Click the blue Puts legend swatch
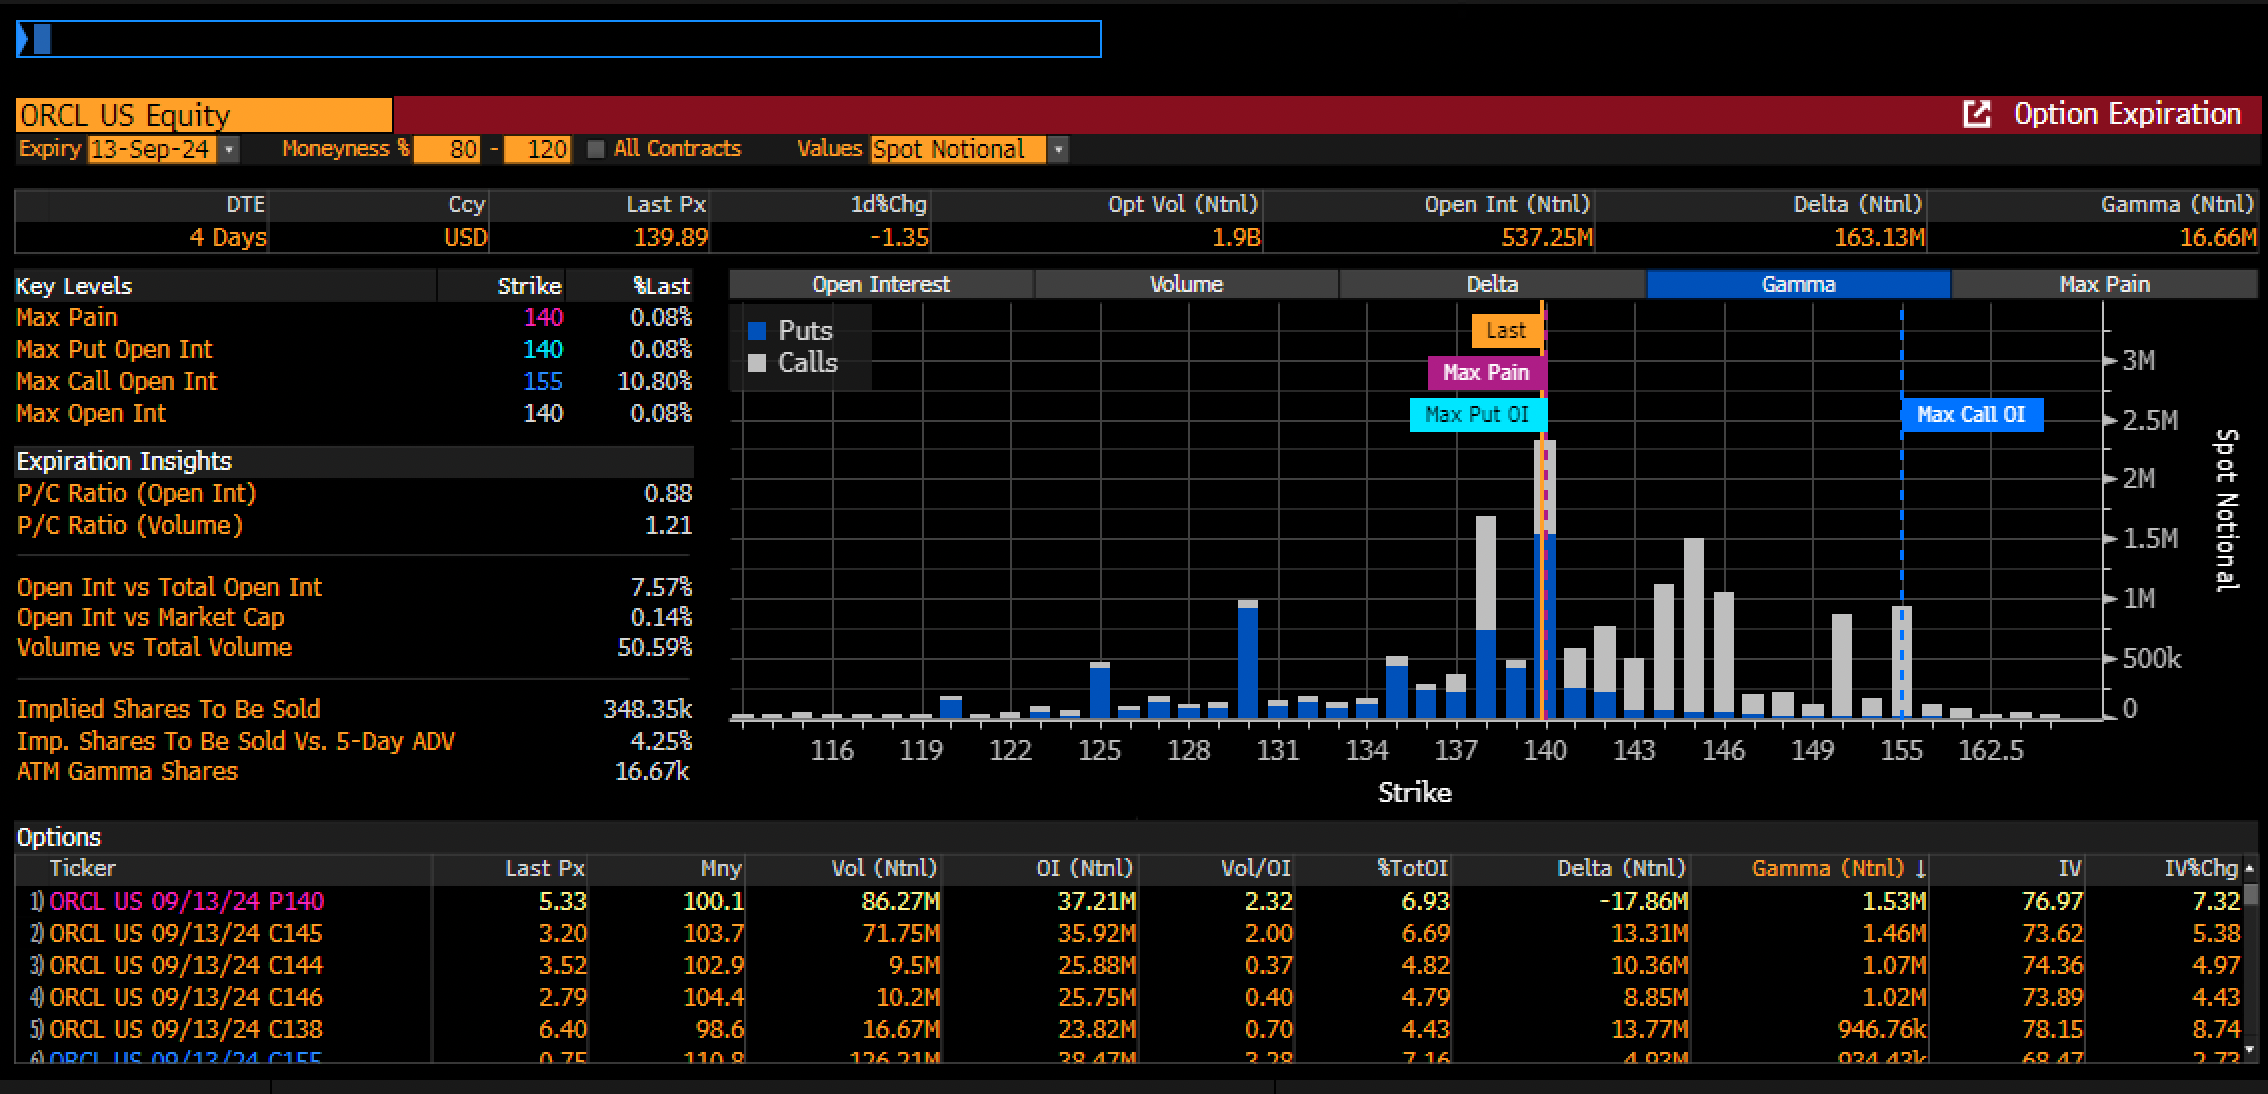This screenshot has width=2268, height=1094. pos(757,331)
